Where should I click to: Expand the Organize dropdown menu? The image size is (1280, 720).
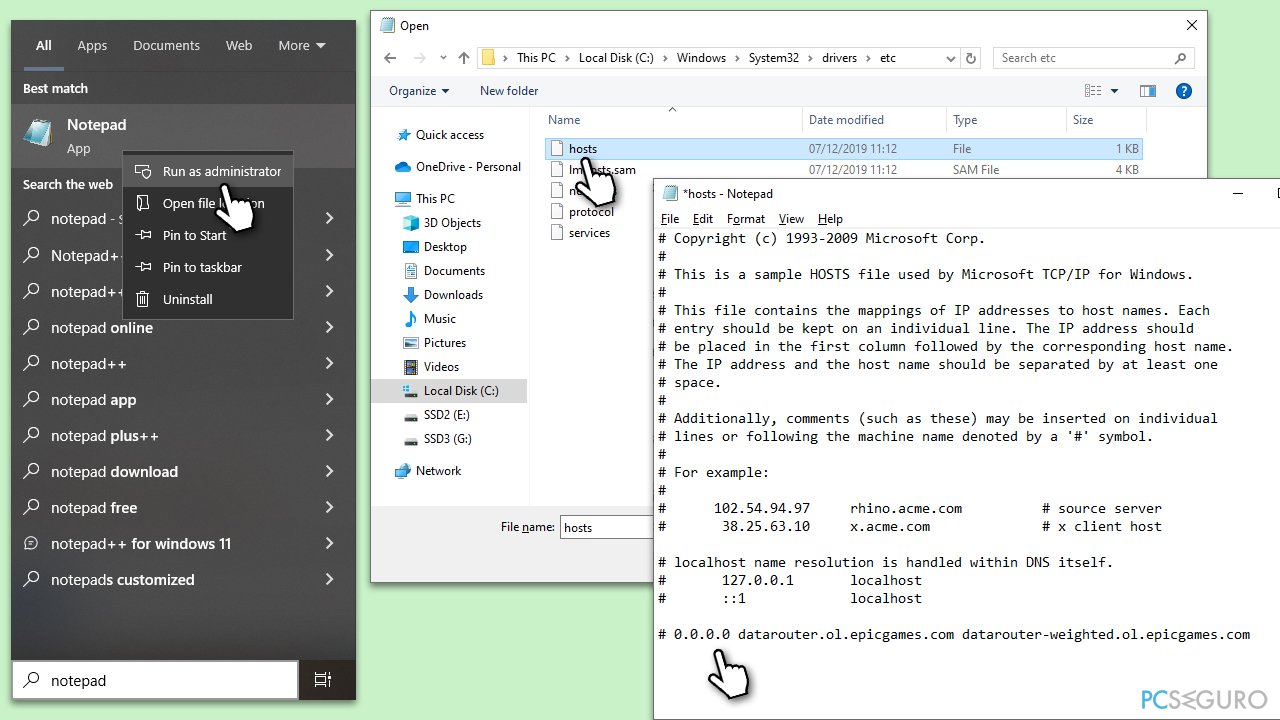tap(419, 91)
